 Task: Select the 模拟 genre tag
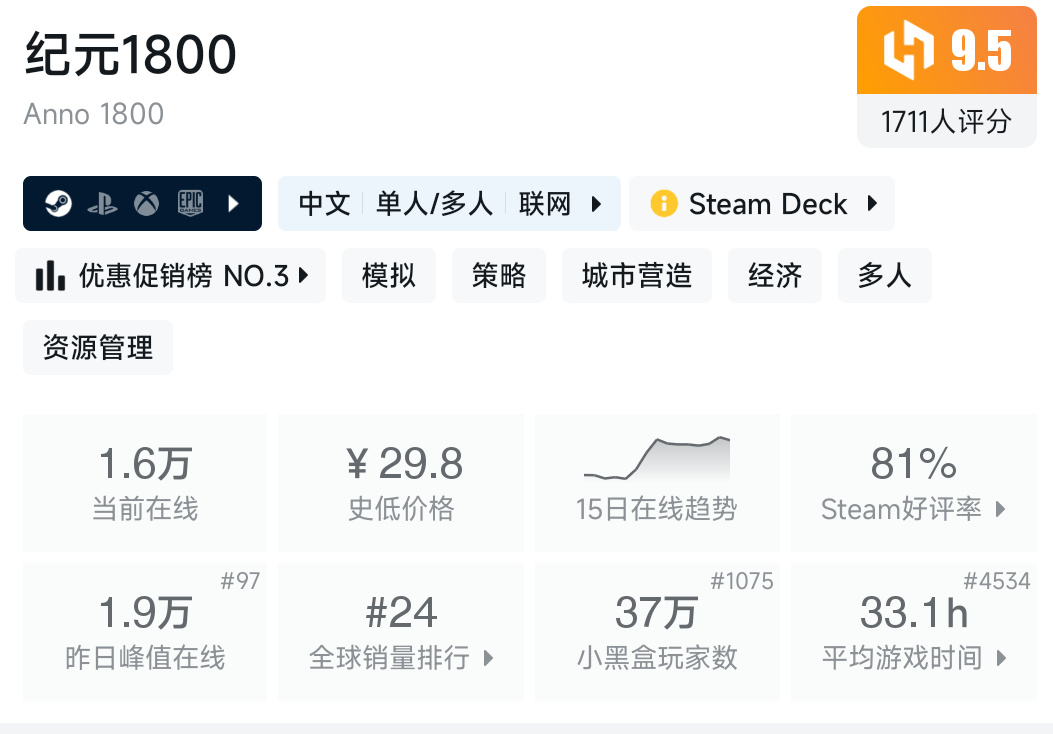pyautogui.click(x=388, y=275)
